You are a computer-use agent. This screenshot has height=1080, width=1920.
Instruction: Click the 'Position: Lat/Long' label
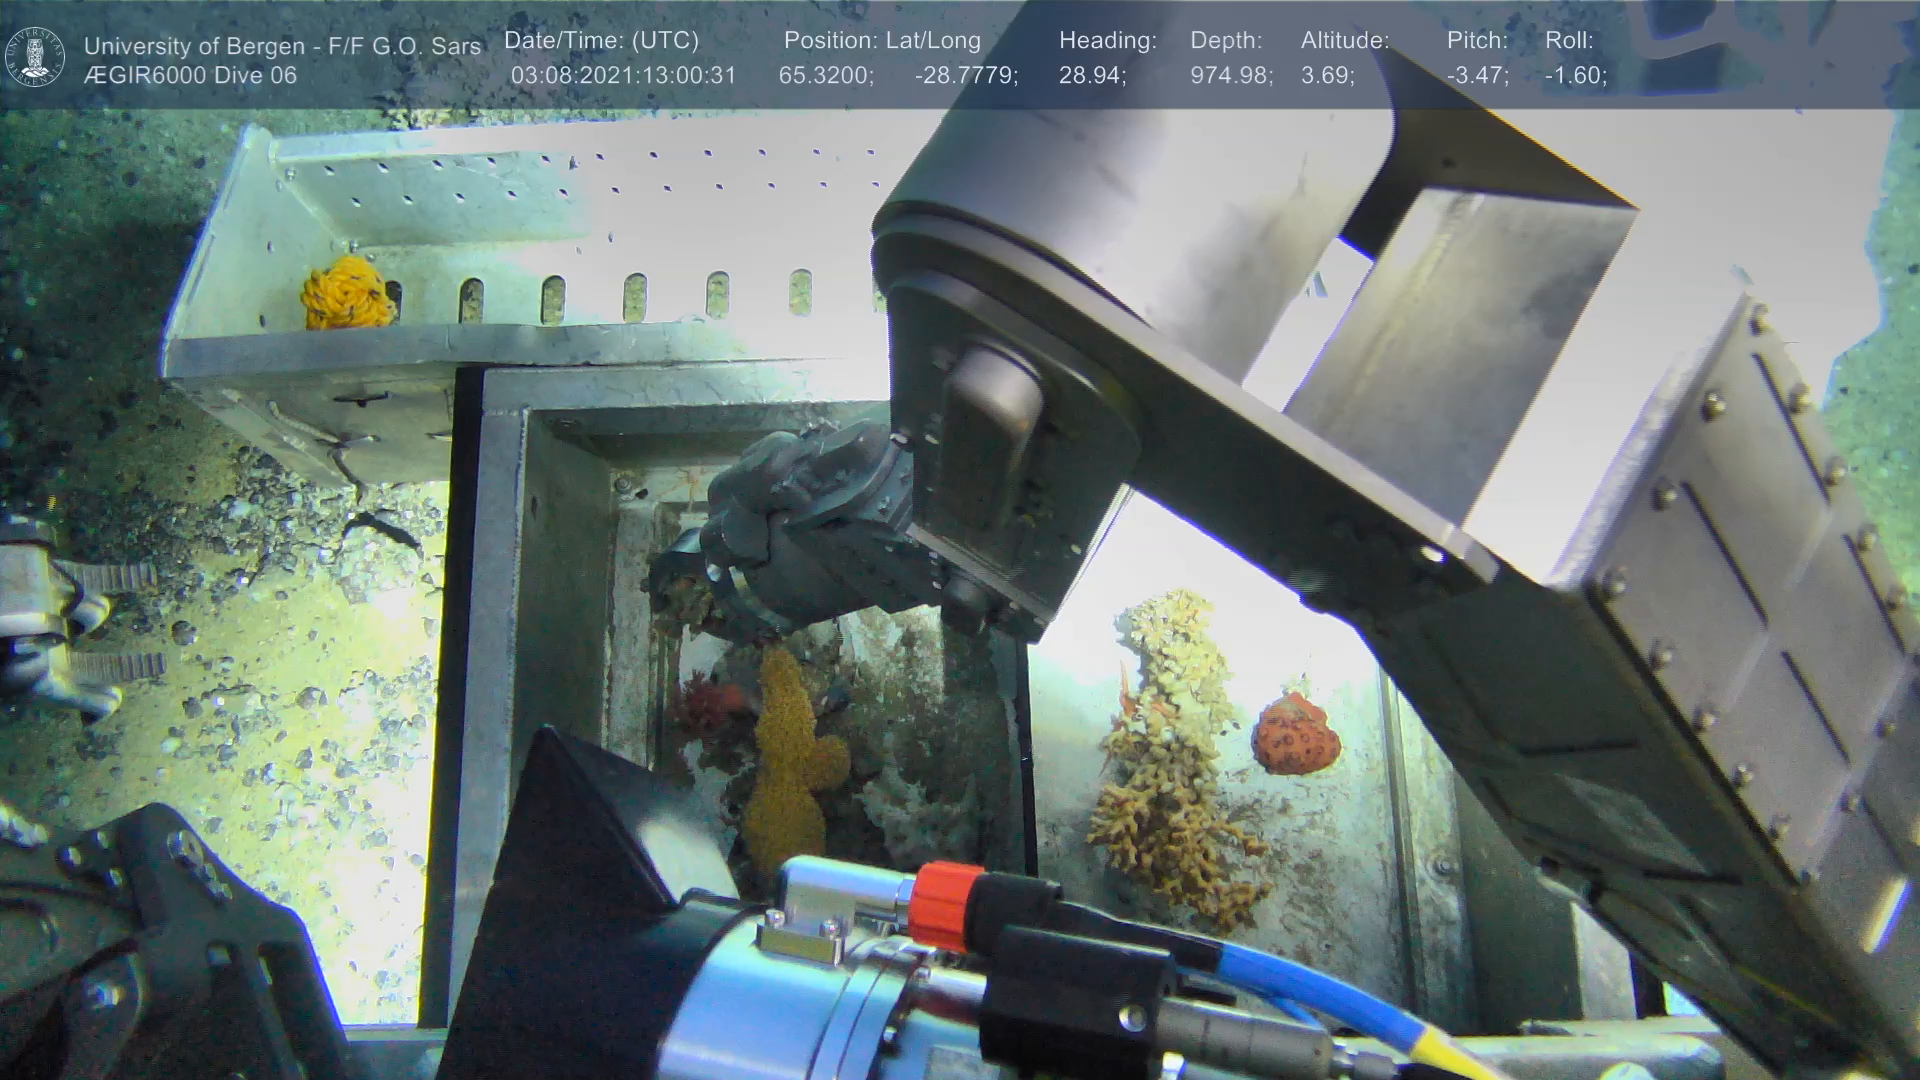882,40
